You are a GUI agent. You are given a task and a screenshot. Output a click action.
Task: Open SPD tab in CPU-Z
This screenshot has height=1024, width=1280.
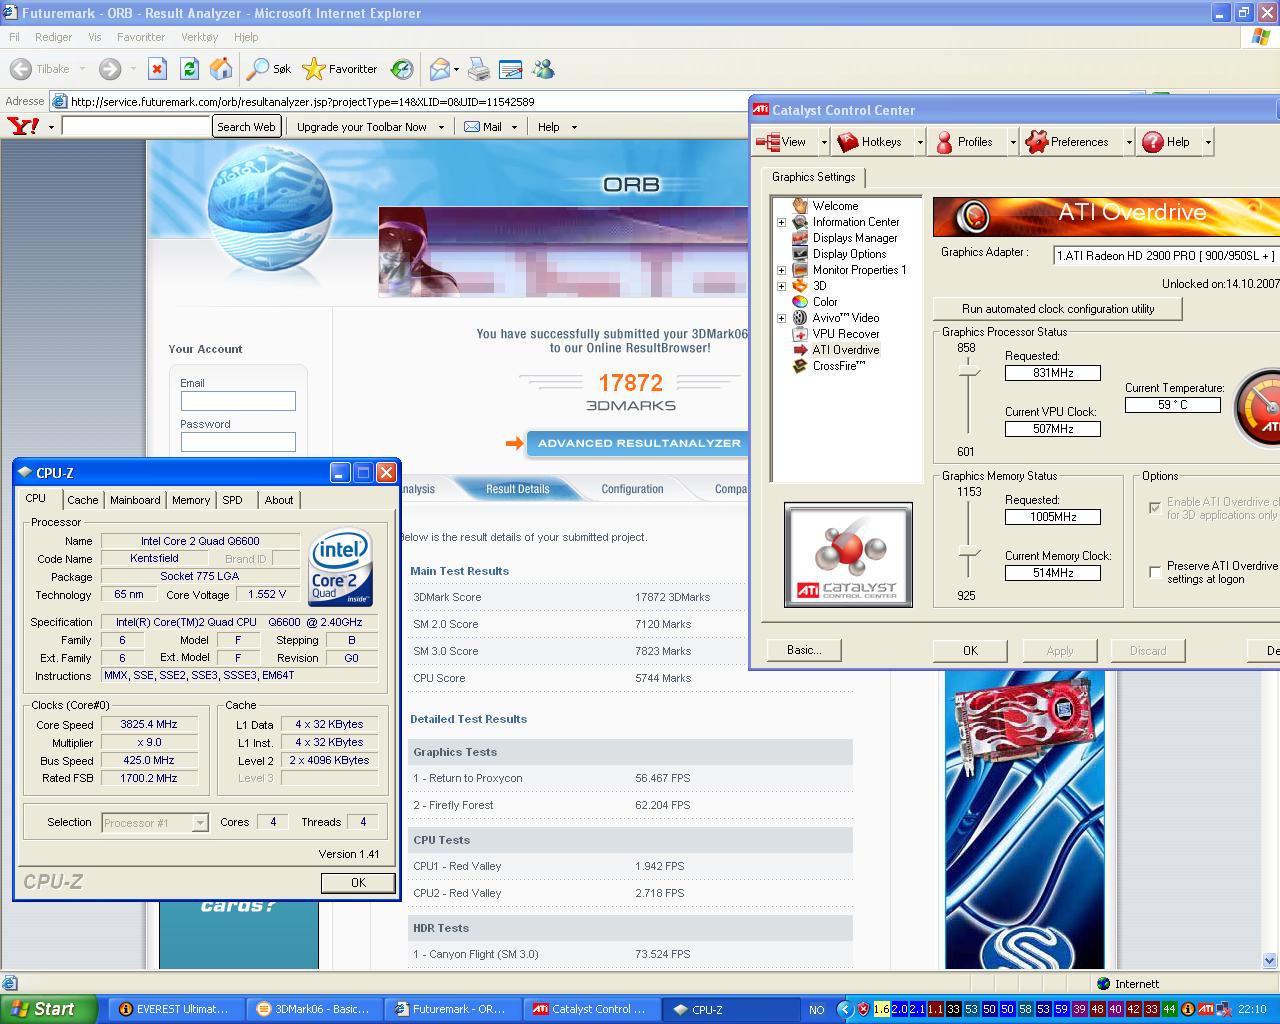pos(232,500)
